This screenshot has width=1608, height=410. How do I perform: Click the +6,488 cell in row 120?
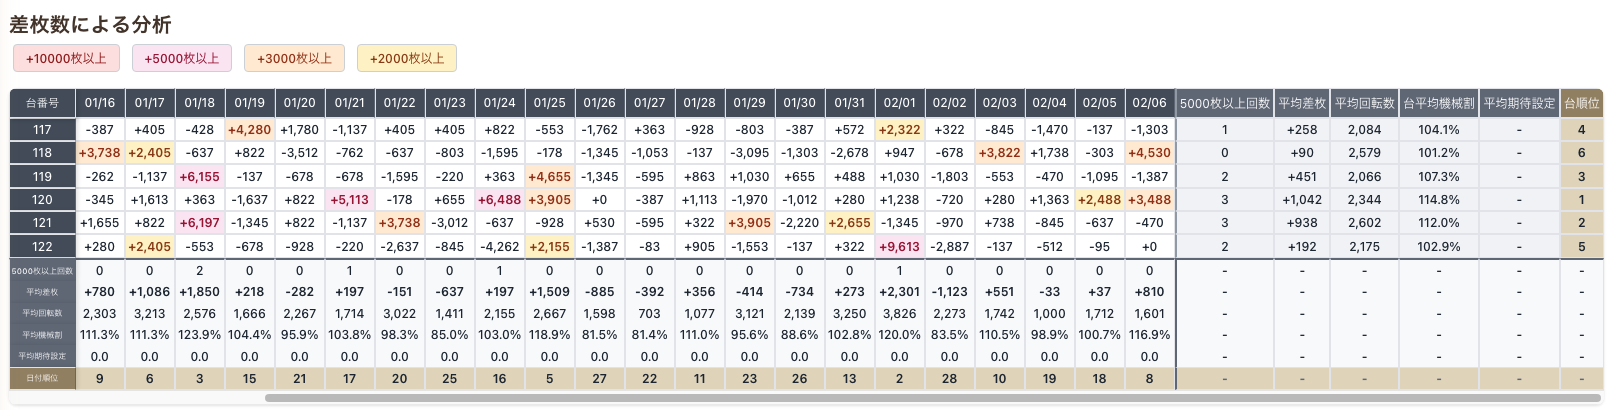coord(499,200)
